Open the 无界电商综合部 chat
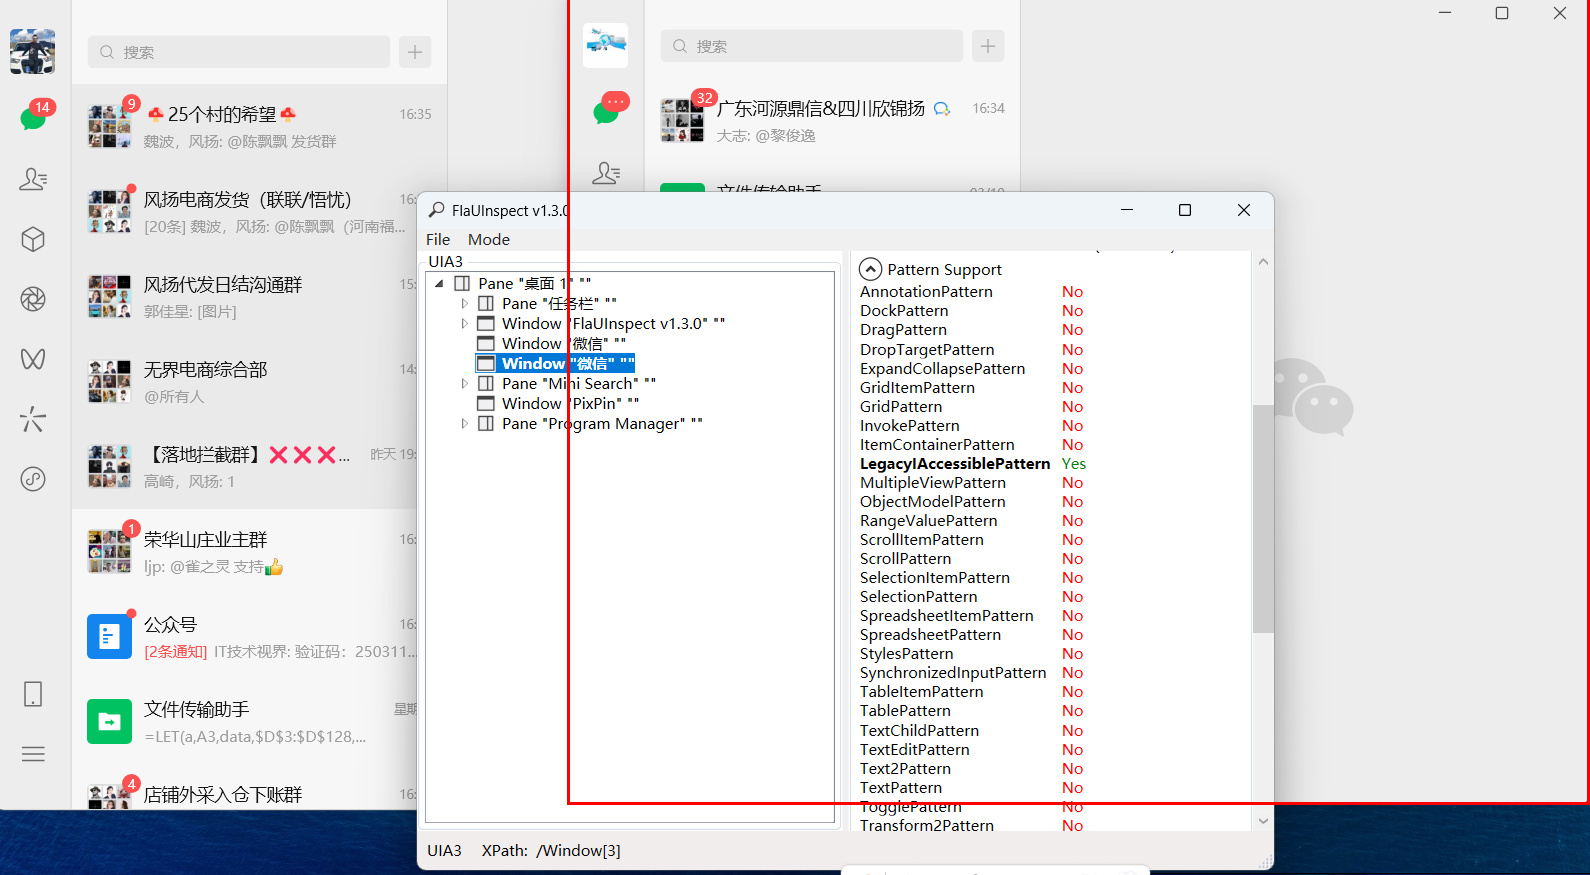The width and height of the screenshot is (1590, 875). pyautogui.click(x=260, y=381)
